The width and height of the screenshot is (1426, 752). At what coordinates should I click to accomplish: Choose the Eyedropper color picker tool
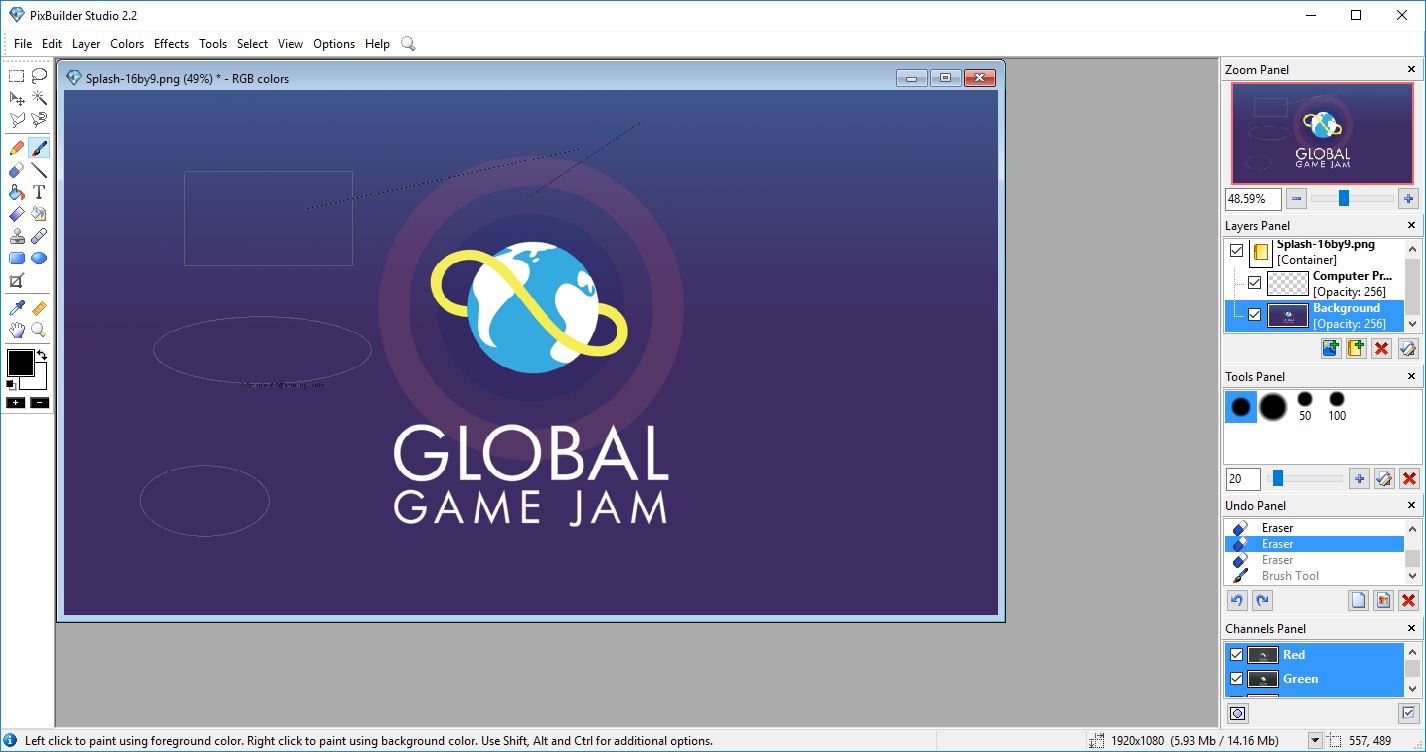pyautogui.click(x=17, y=308)
